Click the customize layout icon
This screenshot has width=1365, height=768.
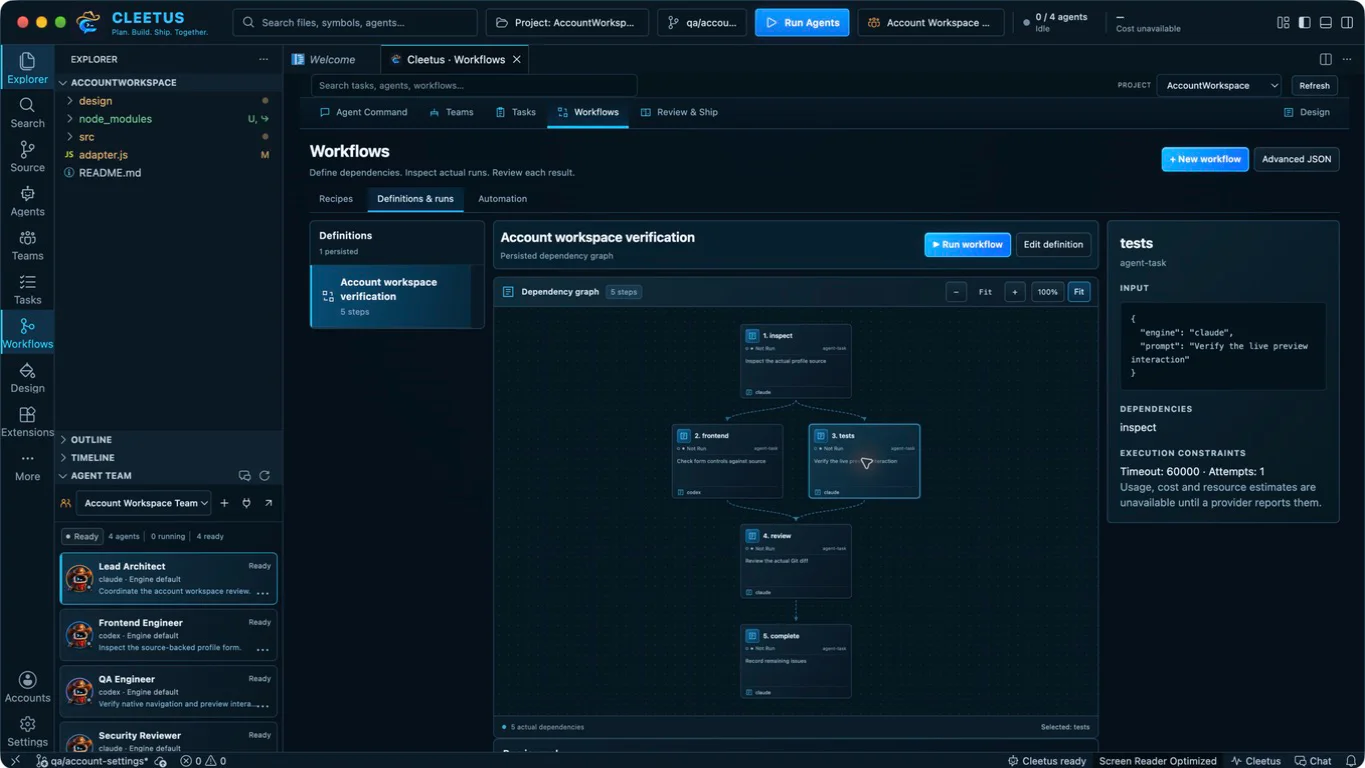click(1283, 22)
